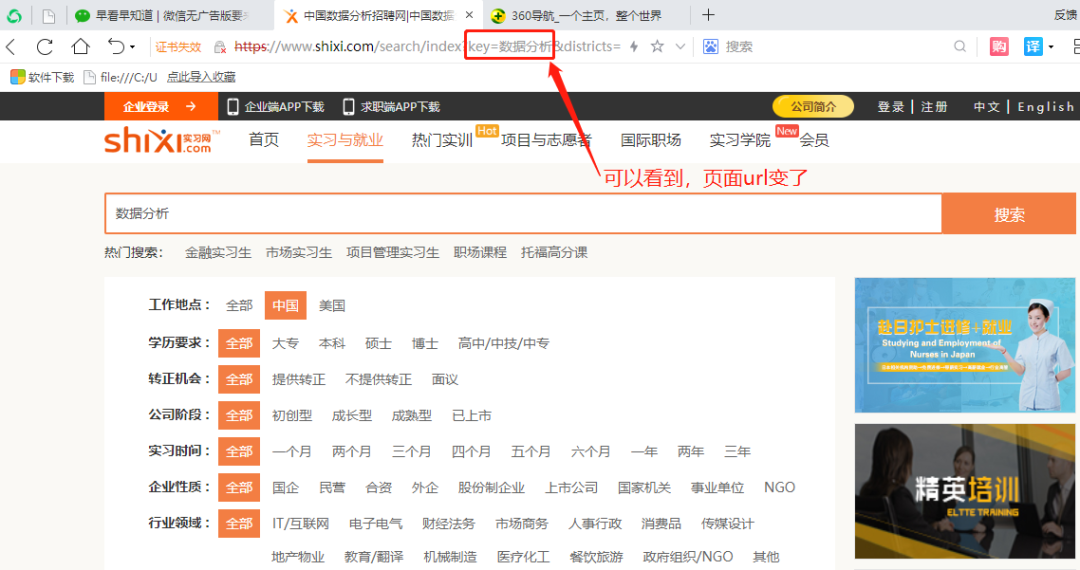Click the Baidu paw search engine icon
Image resolution: width=1080 pixels, height=570 pixels.
[x=711, y=46]
